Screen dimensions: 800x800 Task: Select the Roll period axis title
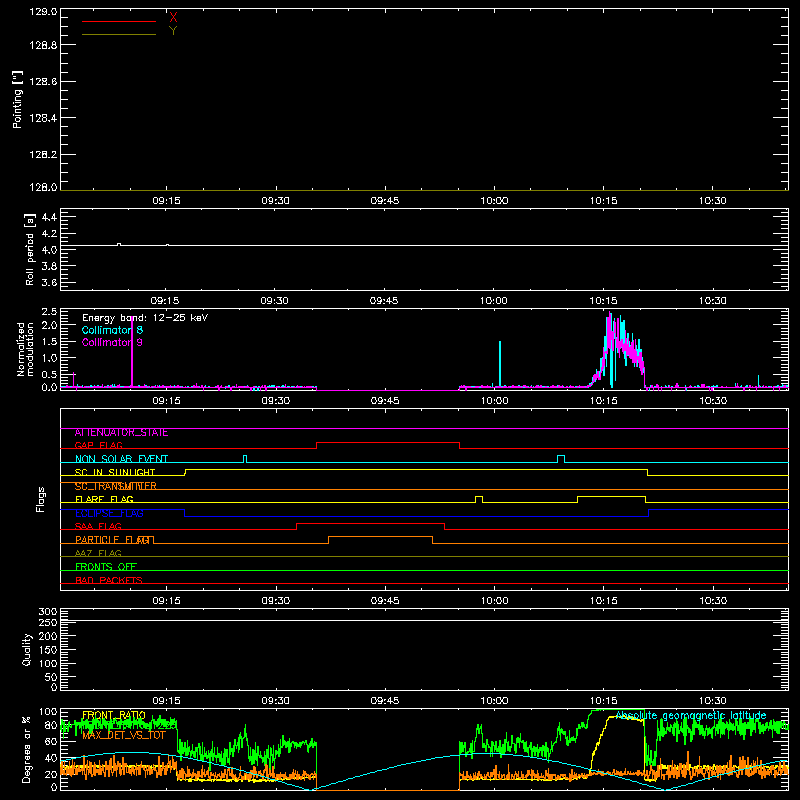pos(30,249)
